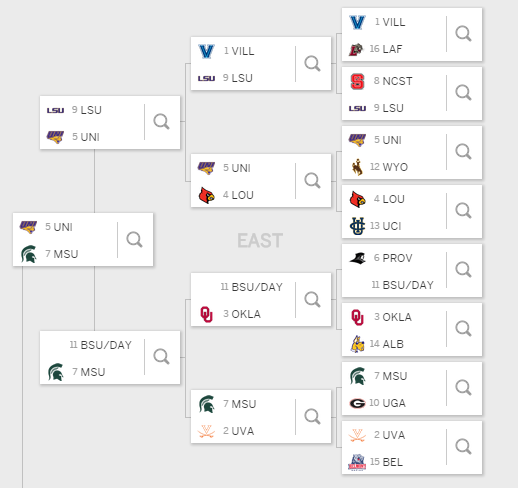
Task: View details for UNI vs WYO game
Action: (x=463, y=152)
